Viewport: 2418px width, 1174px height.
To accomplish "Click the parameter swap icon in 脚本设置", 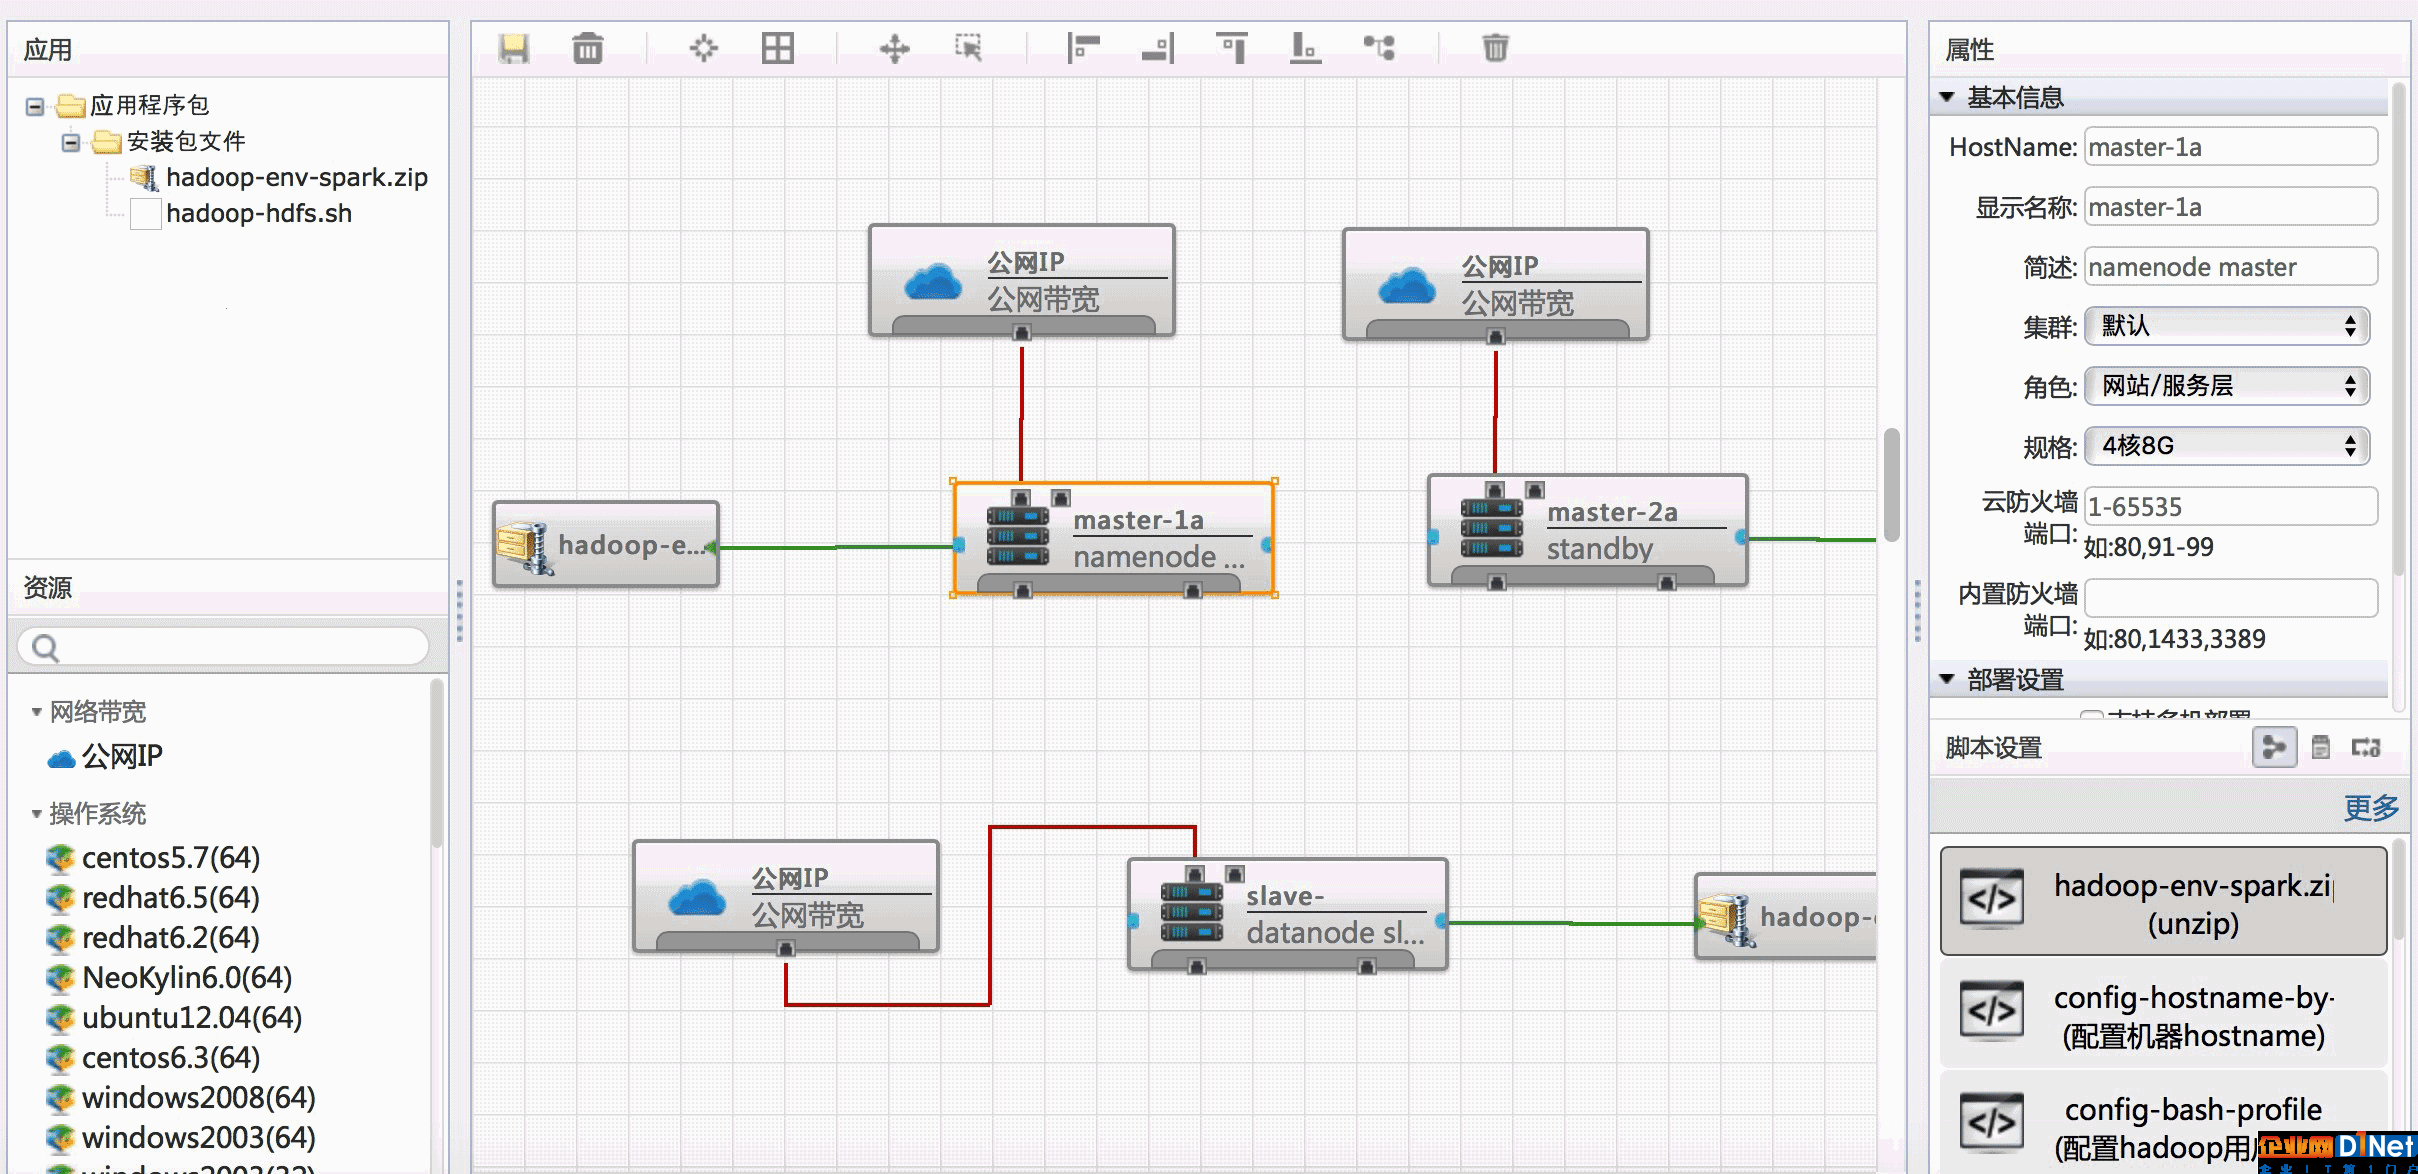I will pyautogui.click(x=2366, y=747).
